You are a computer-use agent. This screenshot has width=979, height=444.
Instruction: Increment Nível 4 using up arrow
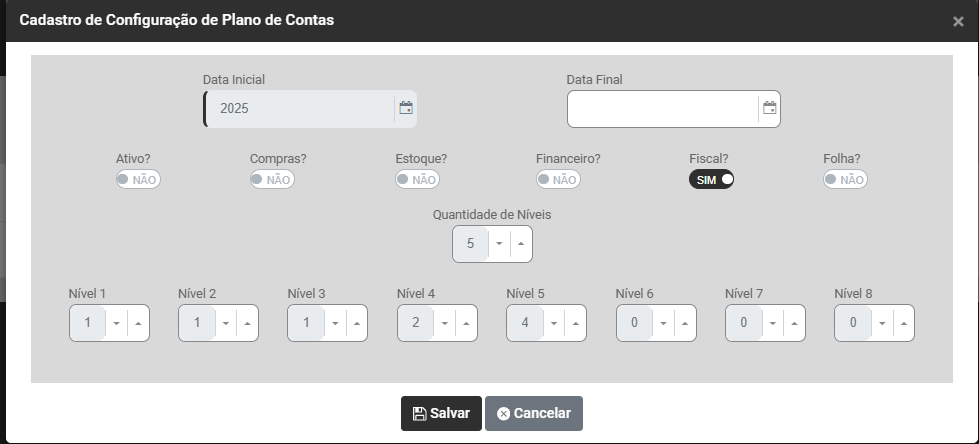point(466,323)
